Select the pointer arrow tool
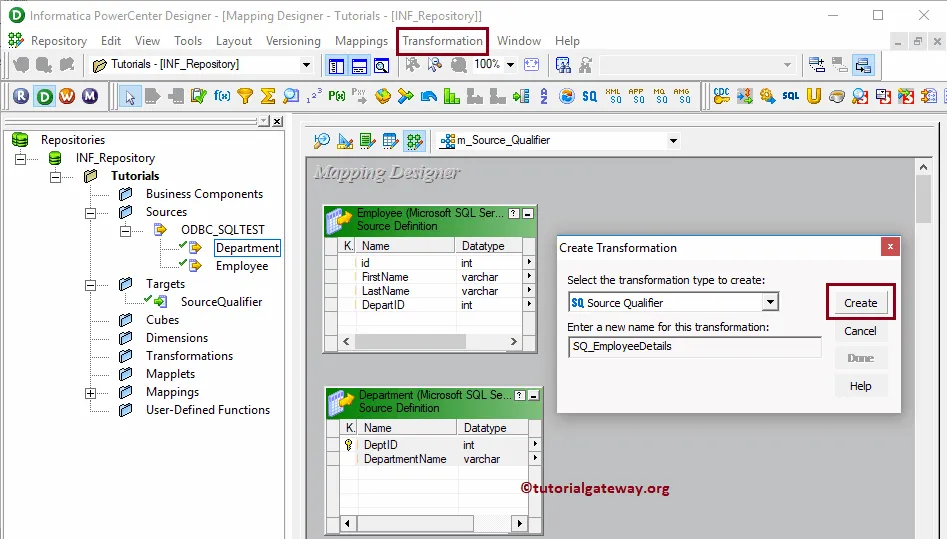 tap(130, 96)
